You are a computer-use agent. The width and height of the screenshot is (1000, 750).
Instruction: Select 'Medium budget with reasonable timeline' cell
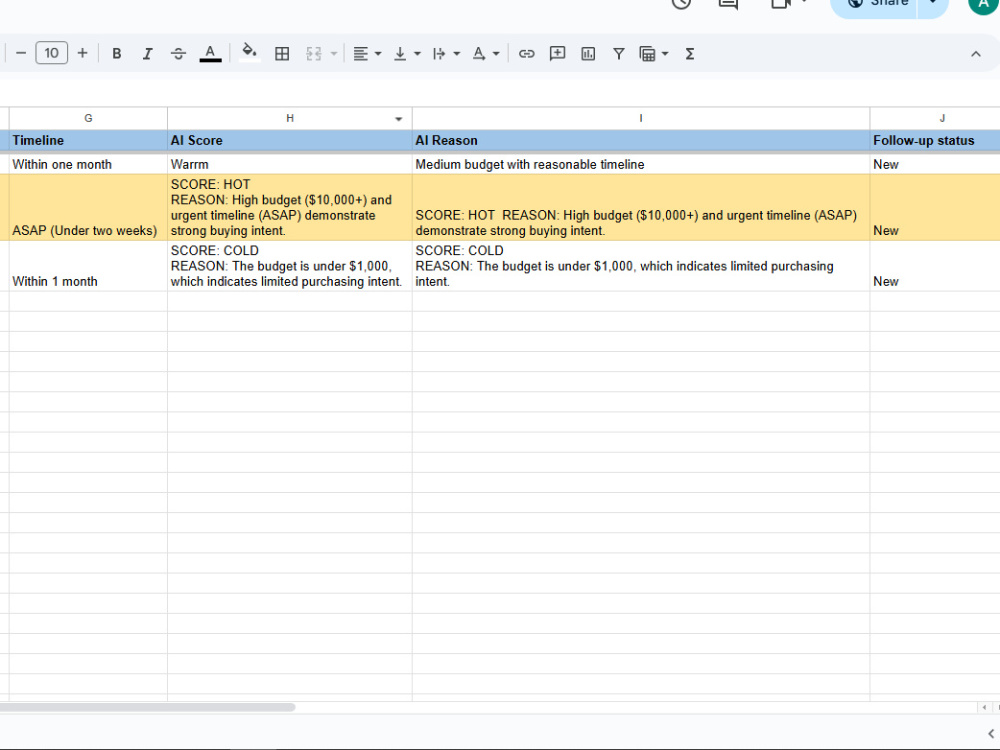pos(641,164)
